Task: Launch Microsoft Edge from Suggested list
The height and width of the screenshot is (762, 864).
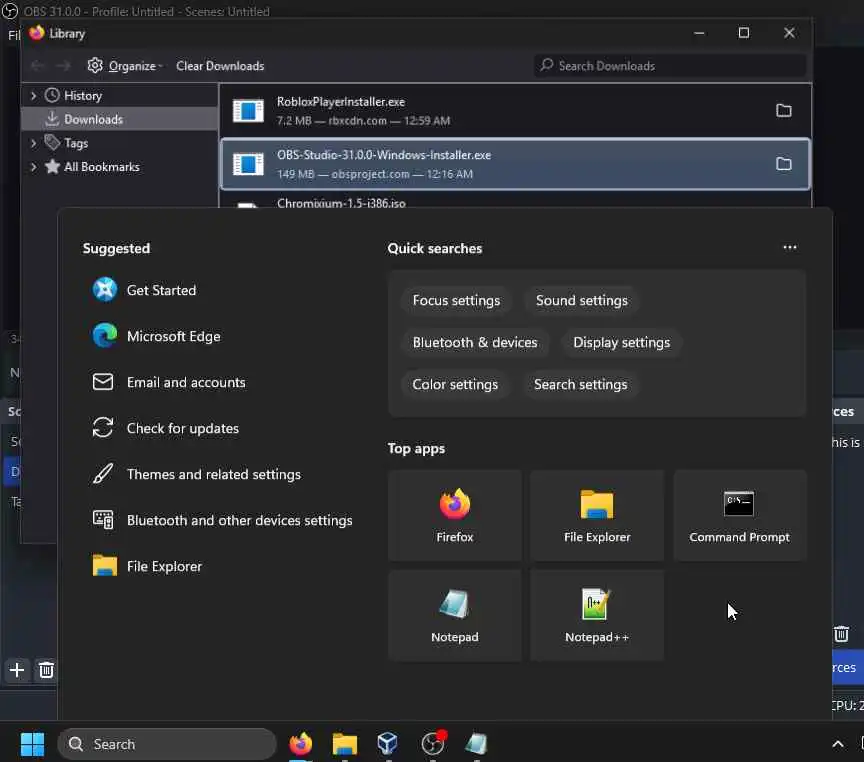Action: [157, 336]
